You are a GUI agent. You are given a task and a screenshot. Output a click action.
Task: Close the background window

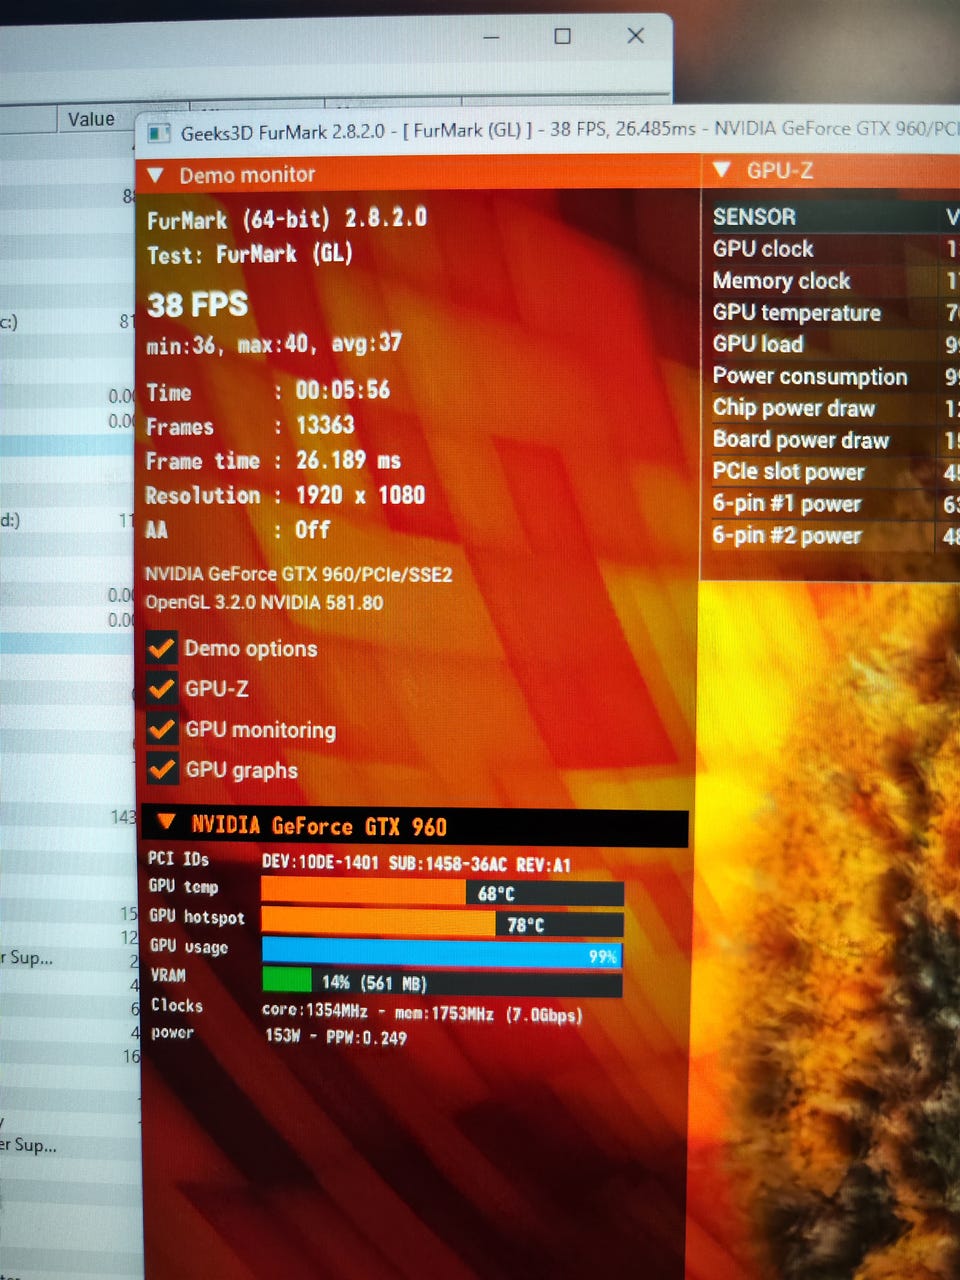click(x=635, y=36)
